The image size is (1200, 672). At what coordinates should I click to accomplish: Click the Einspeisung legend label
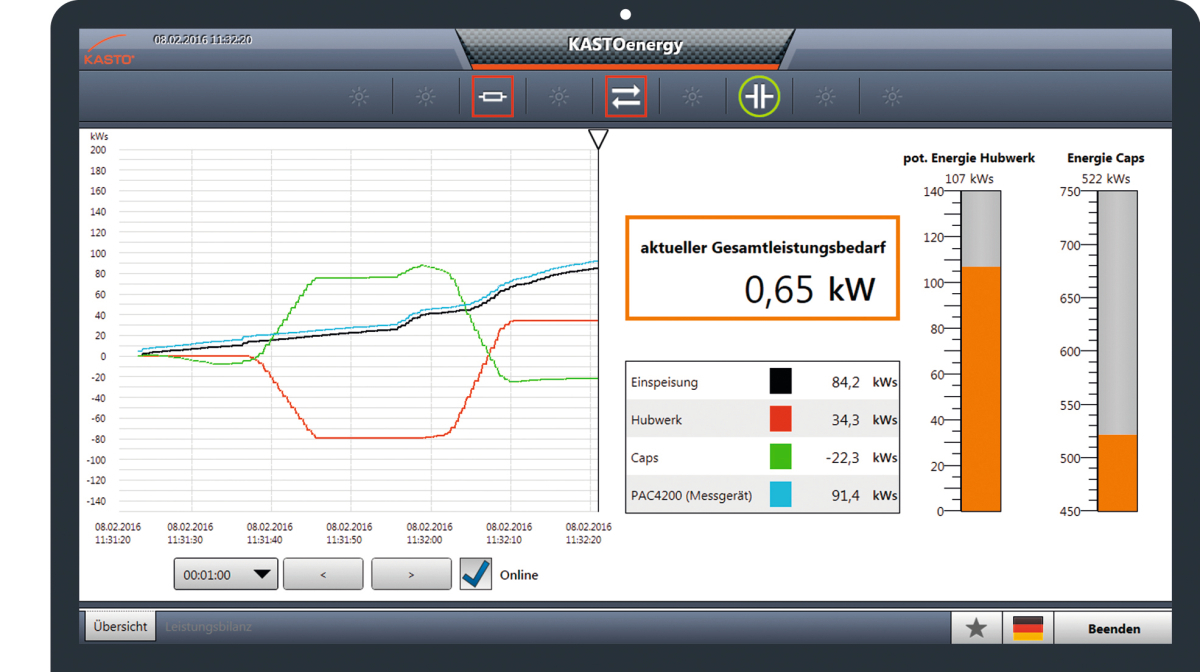(x=665, y=382)
